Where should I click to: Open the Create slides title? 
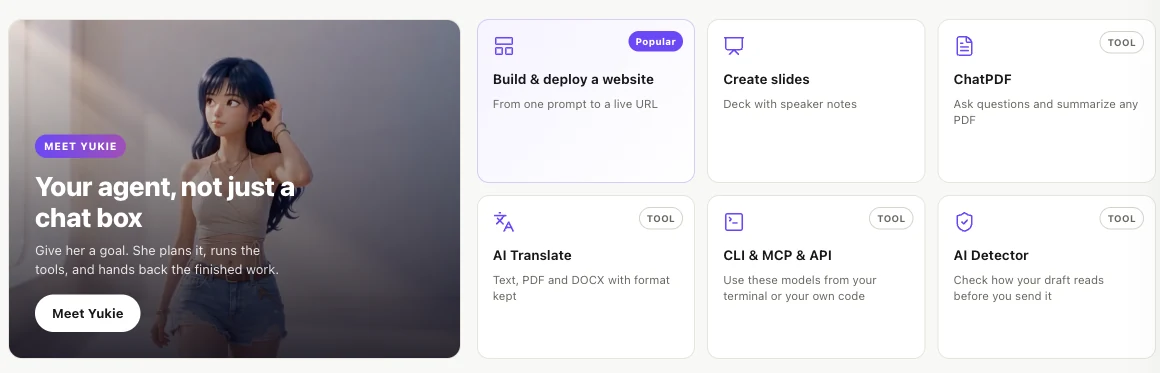[766, 79]
